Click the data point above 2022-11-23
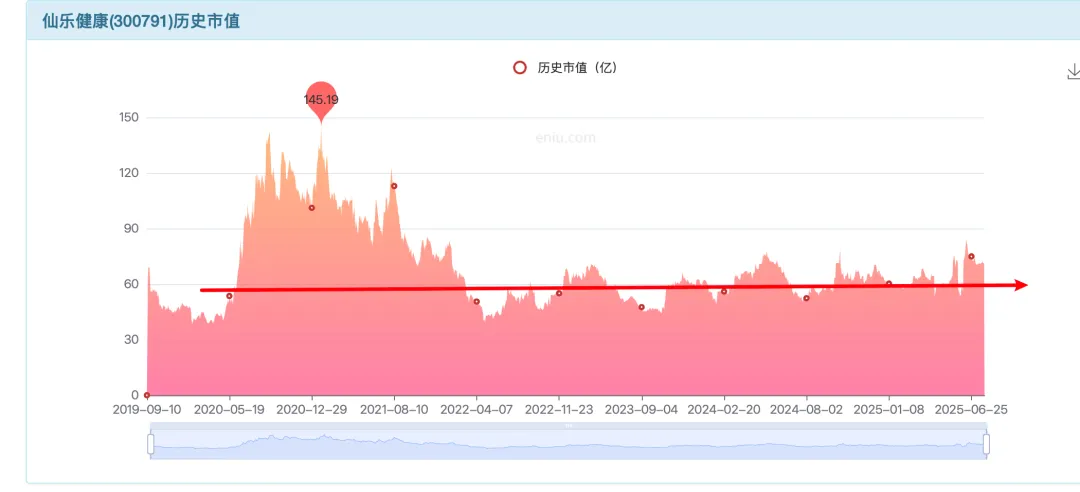 click(559, 294)
